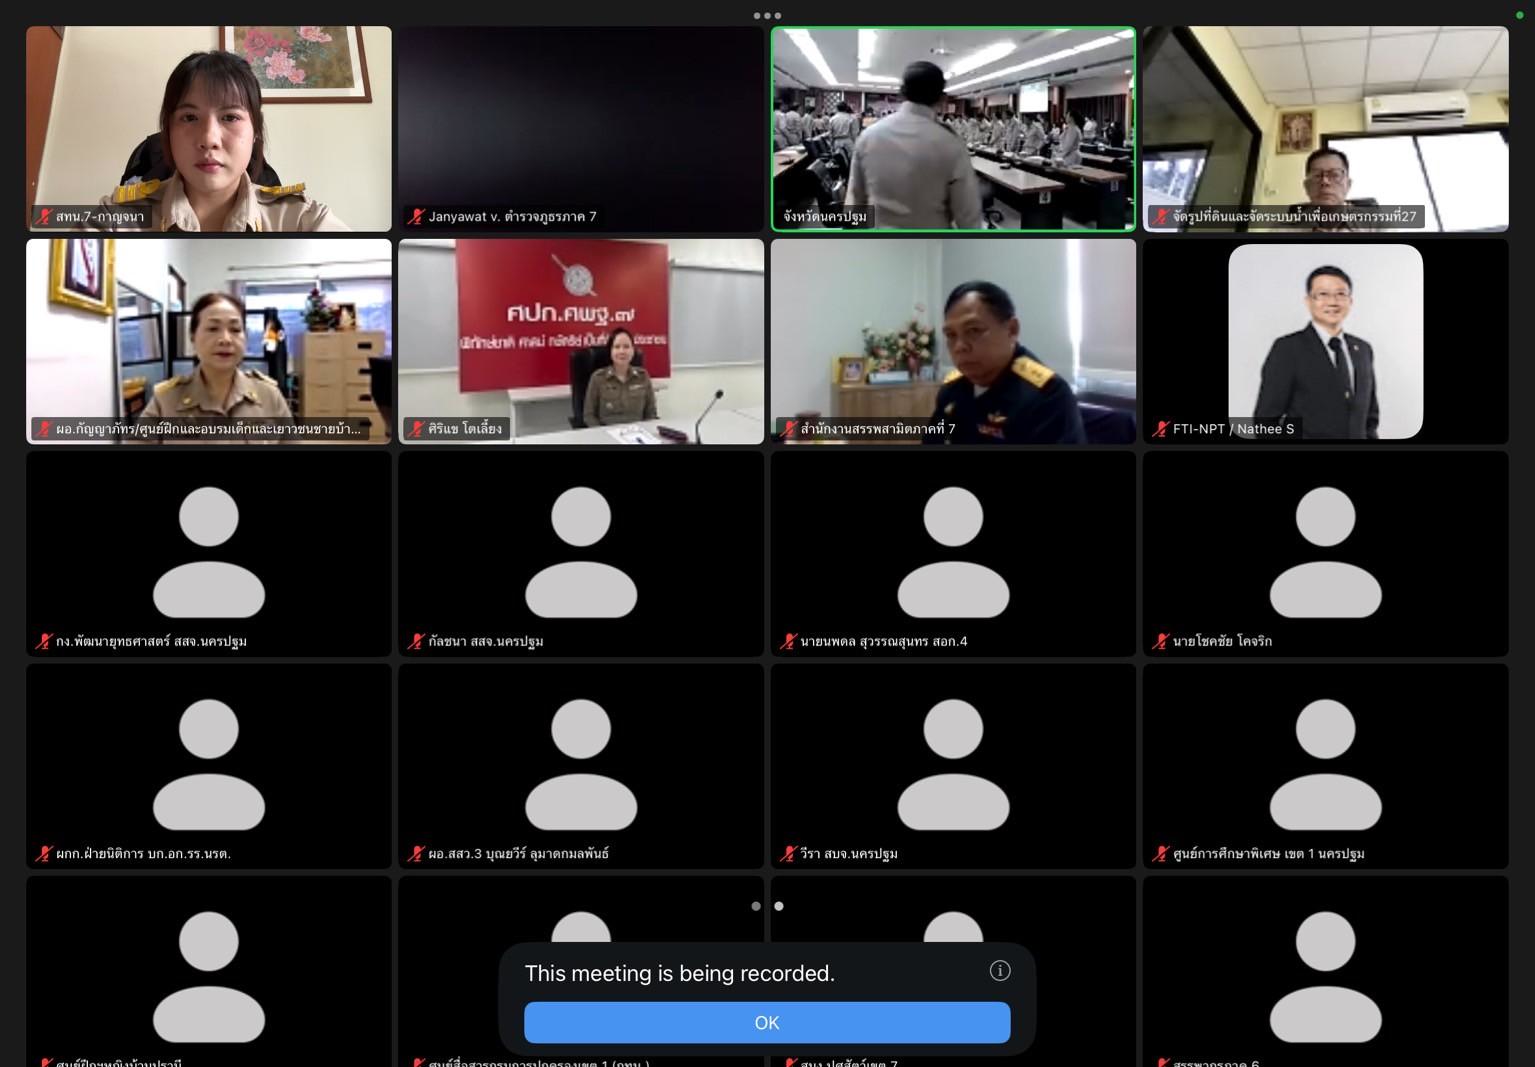
Task: Click avatar placeholder of นายโชคชัย โคจริก
Action: click(x=1325, y=551)
